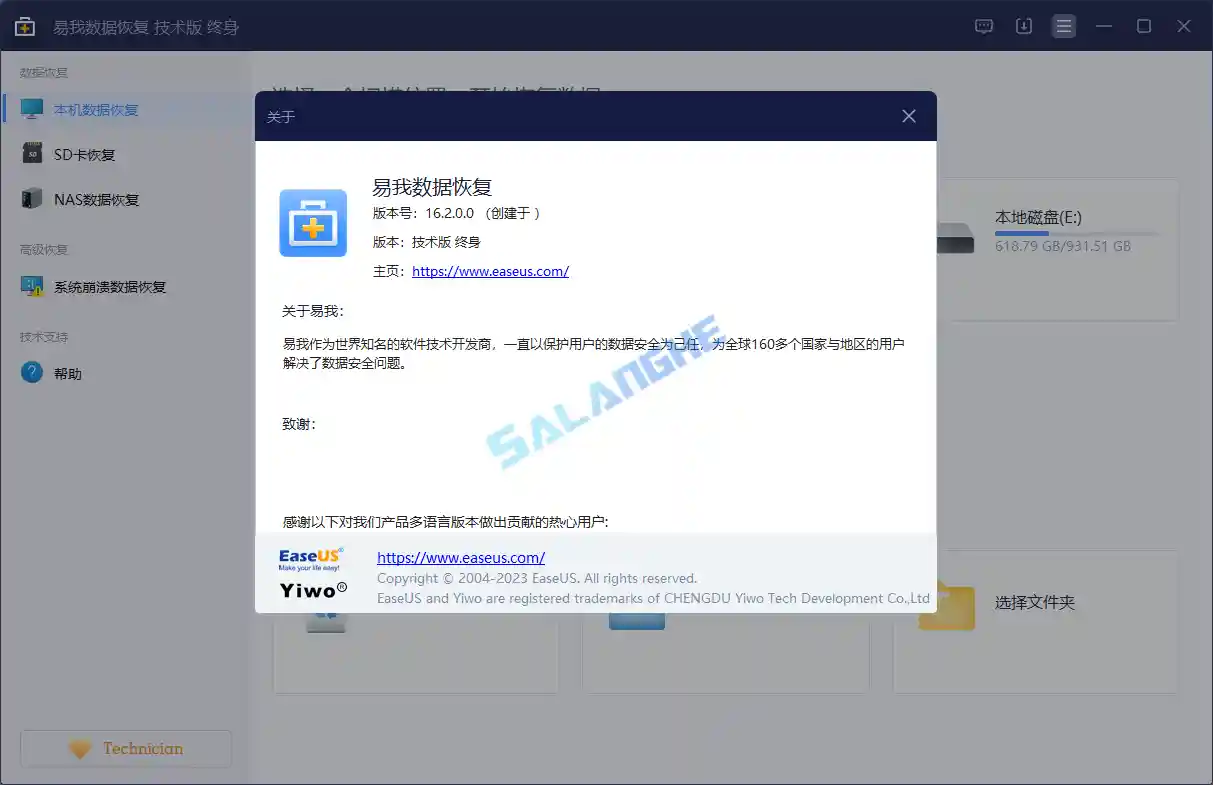
Task: Click the app logo in the title bar
Action: 25,26
